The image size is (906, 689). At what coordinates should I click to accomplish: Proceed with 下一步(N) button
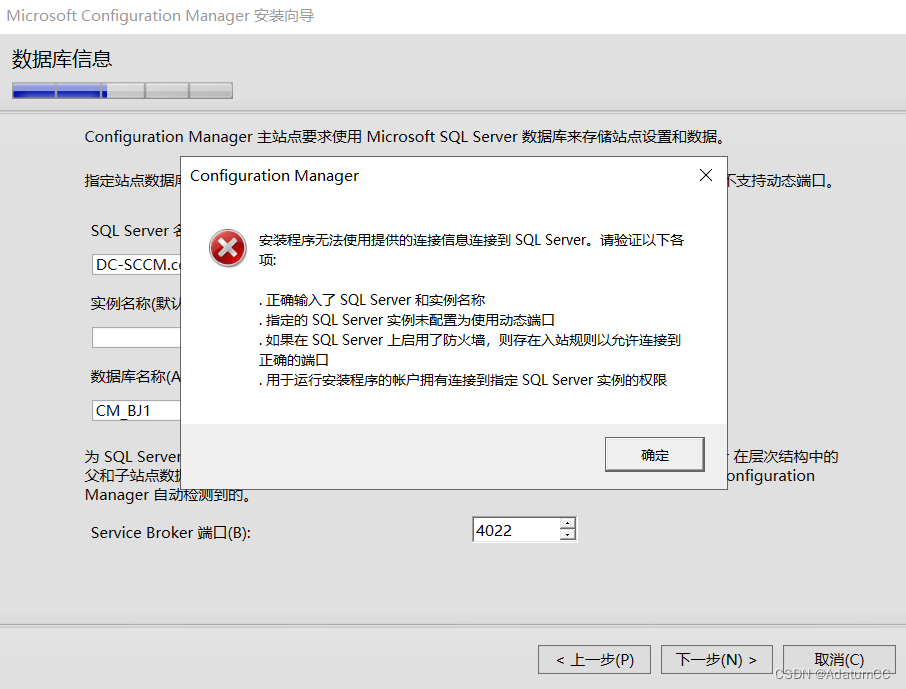point(716,660)
